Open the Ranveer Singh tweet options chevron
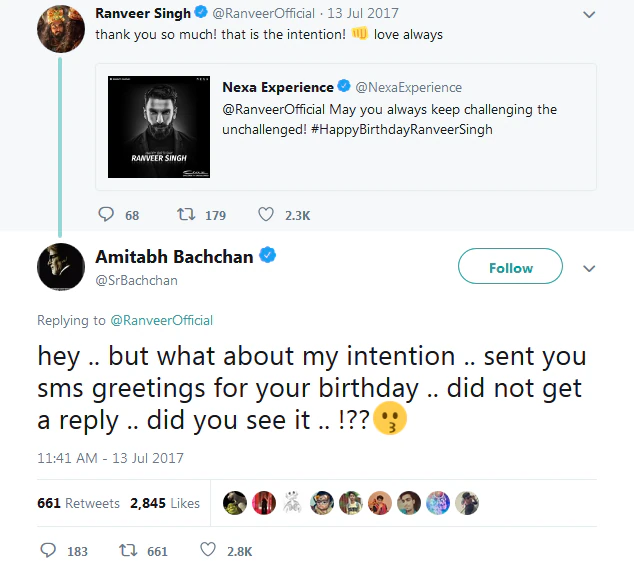634x572 pixels. click(x=588, y=15)
